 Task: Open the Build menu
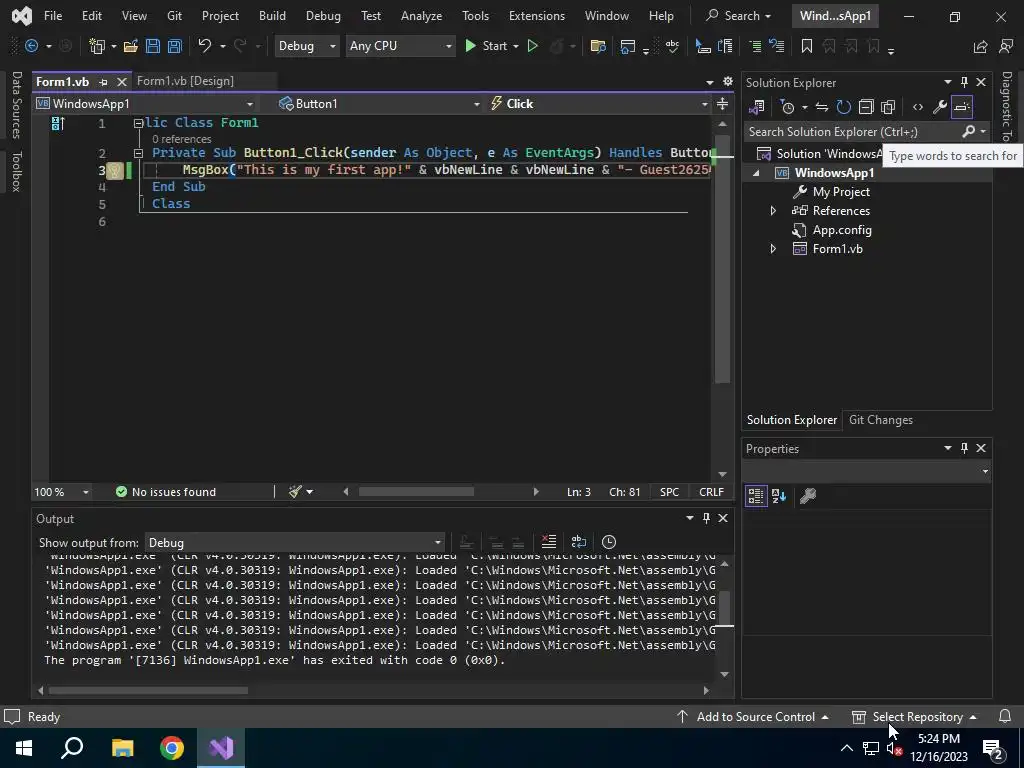coord(272,16)
